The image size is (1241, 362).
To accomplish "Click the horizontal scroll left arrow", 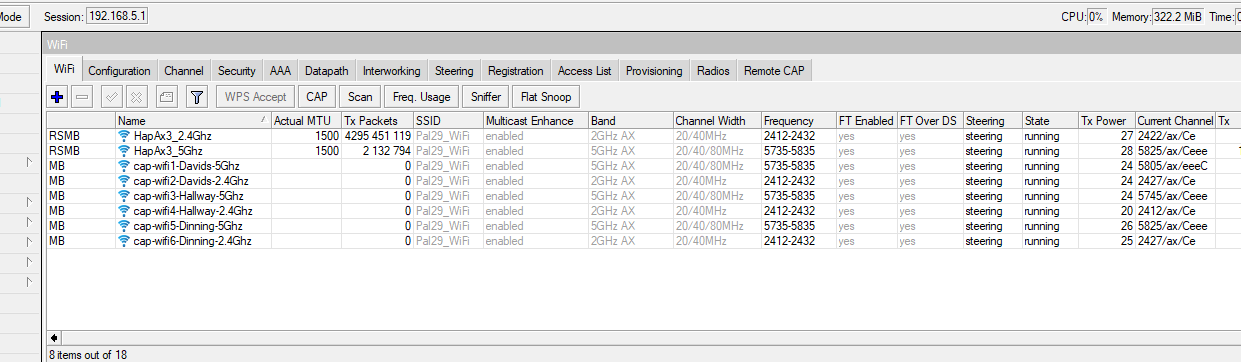I will point(54,338).
